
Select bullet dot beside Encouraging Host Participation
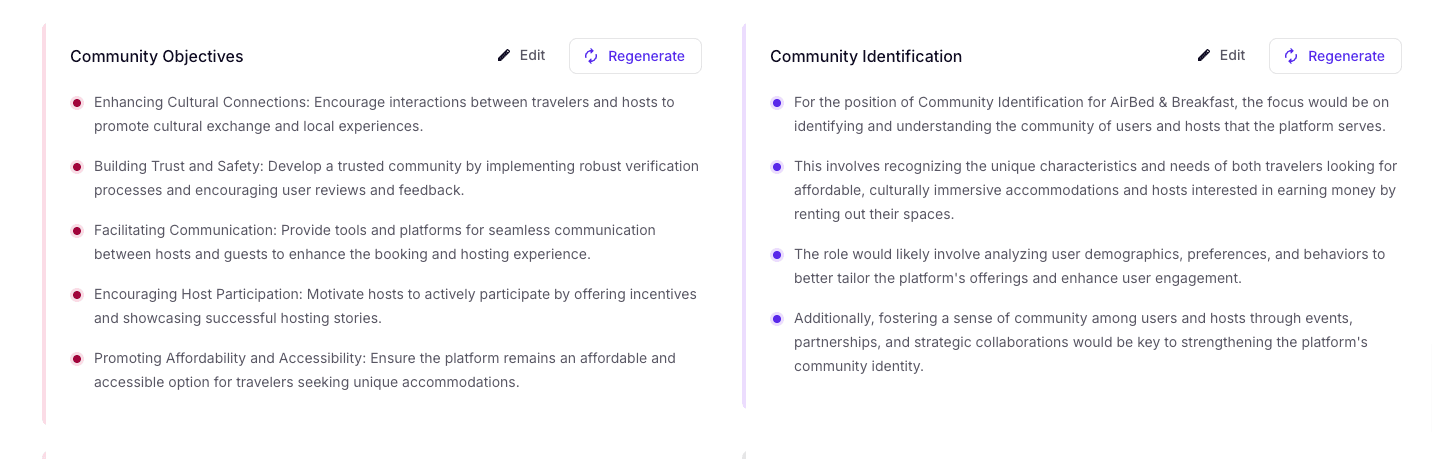[x=77, y=295]
